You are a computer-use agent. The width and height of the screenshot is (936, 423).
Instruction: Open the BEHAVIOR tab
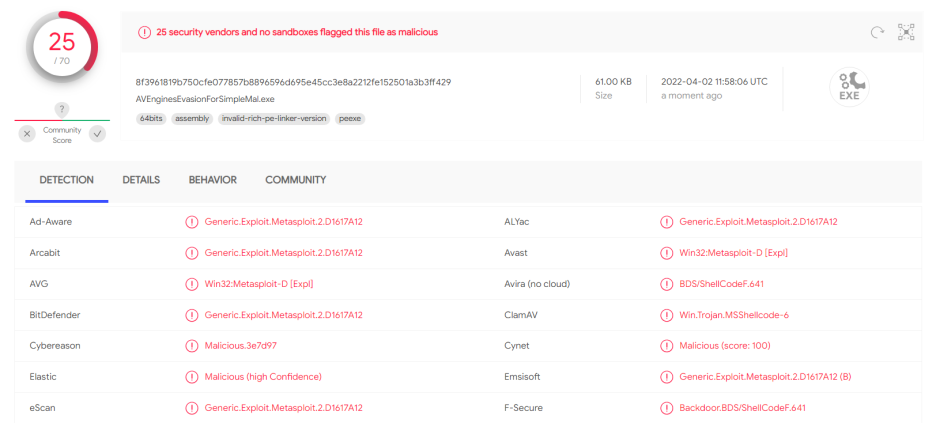(x=213, y=180)
